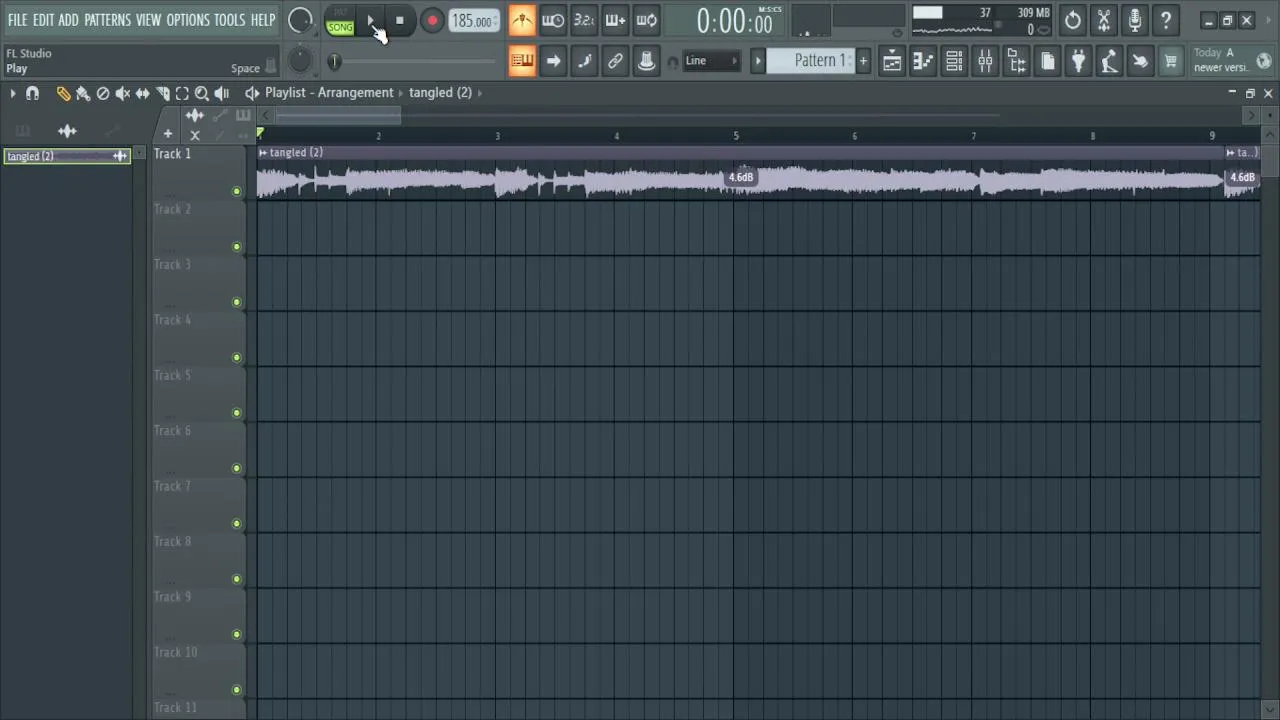Click the render cut scissors icon
The width and height of the screenshot is (1280, 720).
click(1103, 20)
